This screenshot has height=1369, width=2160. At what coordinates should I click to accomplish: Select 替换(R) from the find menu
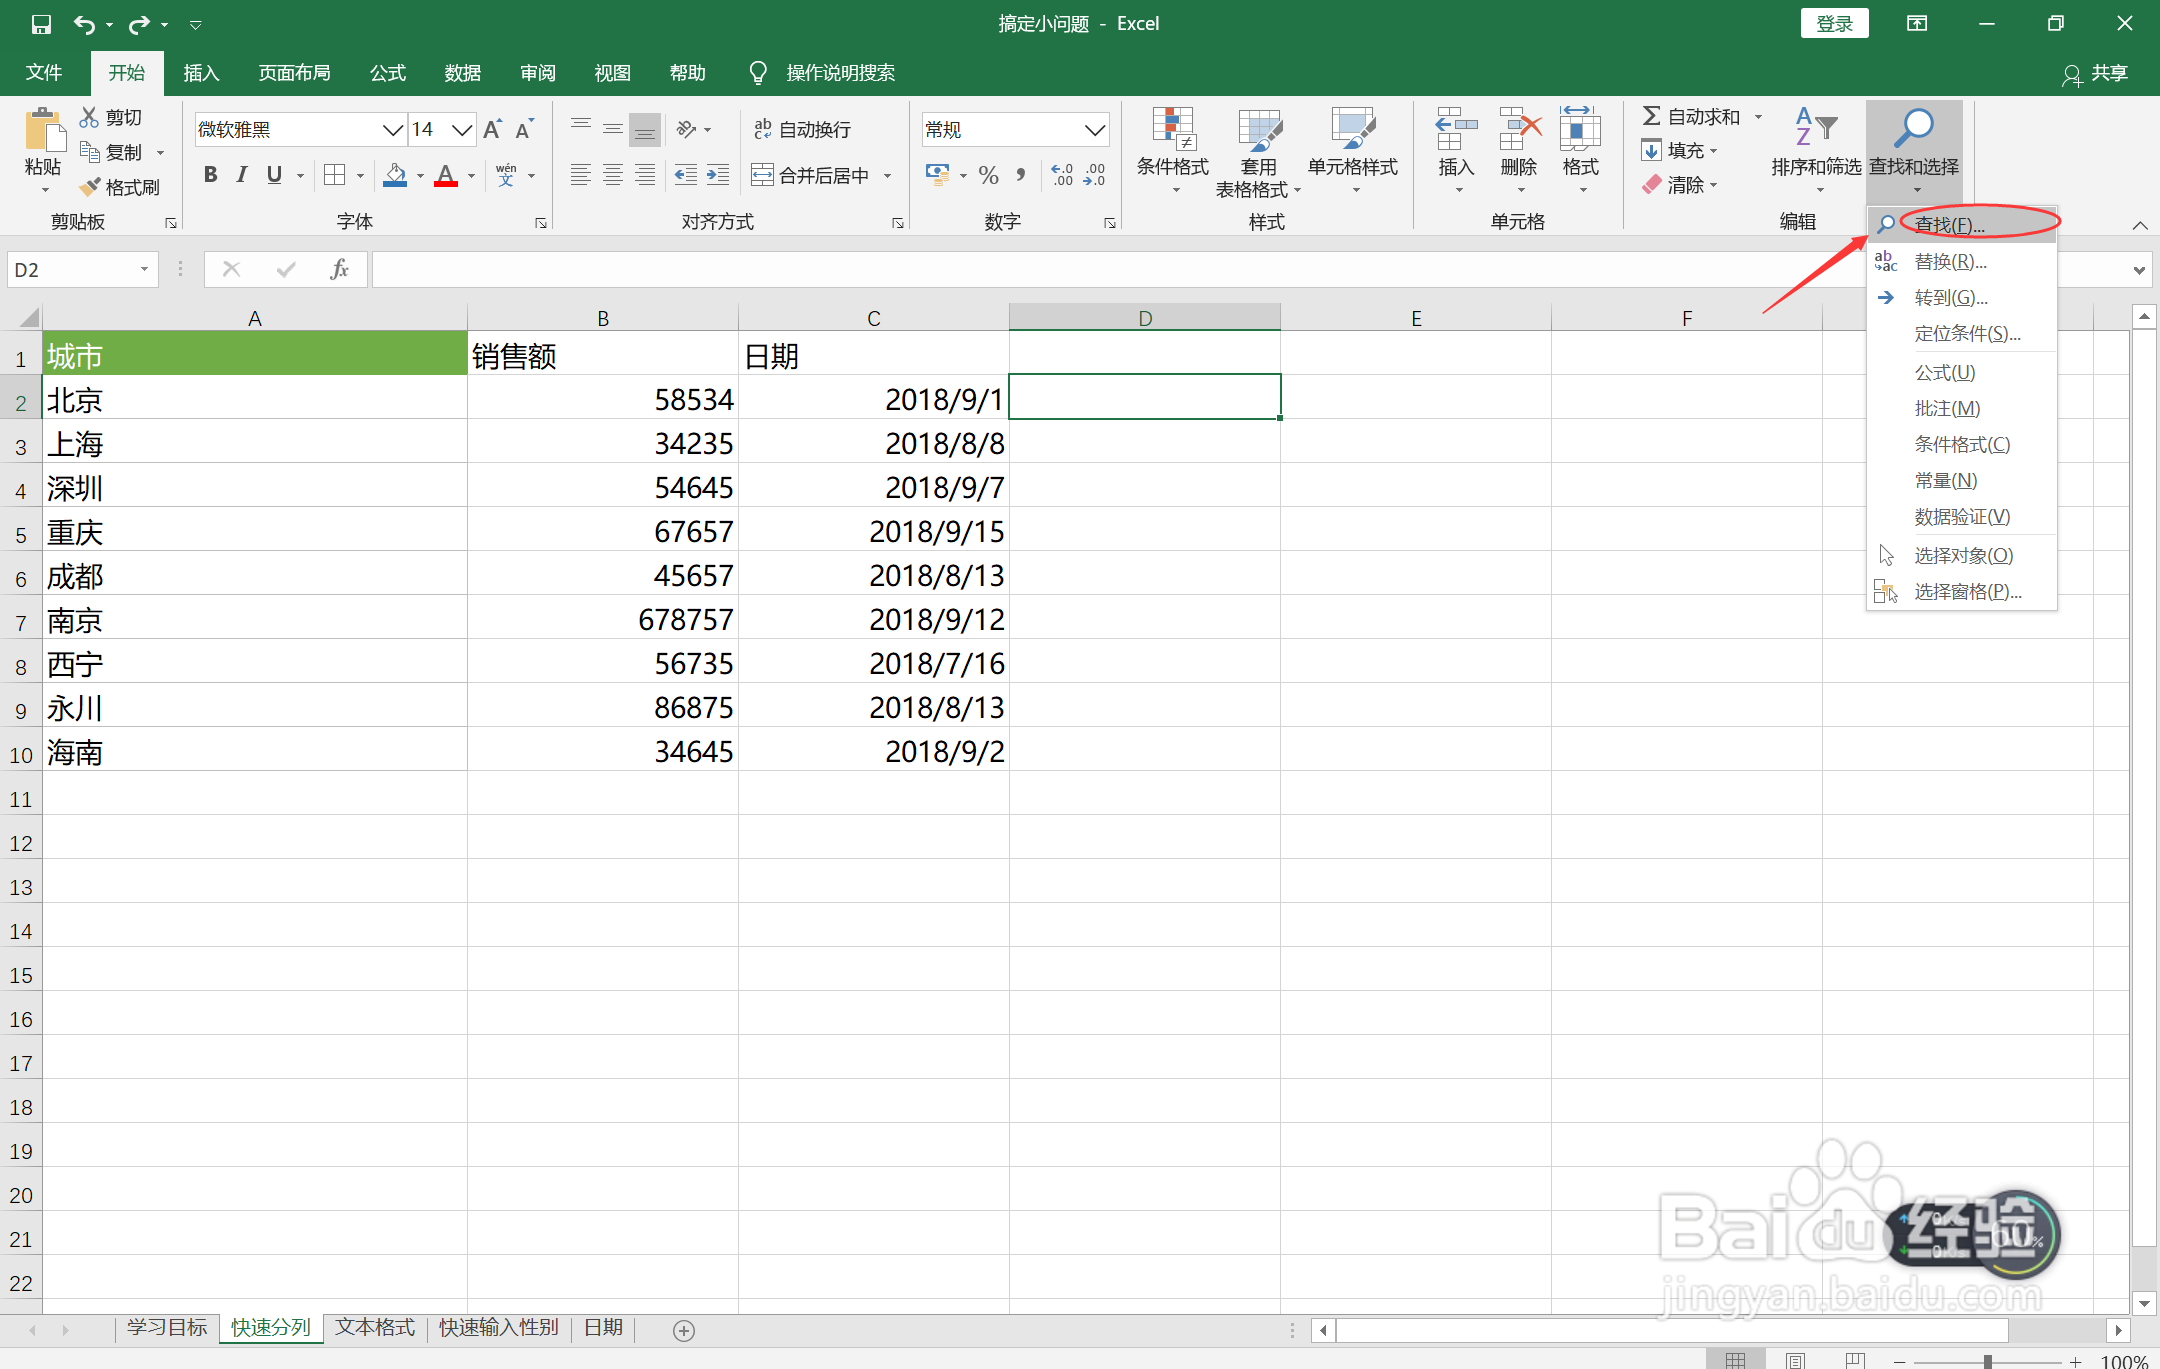pos(1950,262)
